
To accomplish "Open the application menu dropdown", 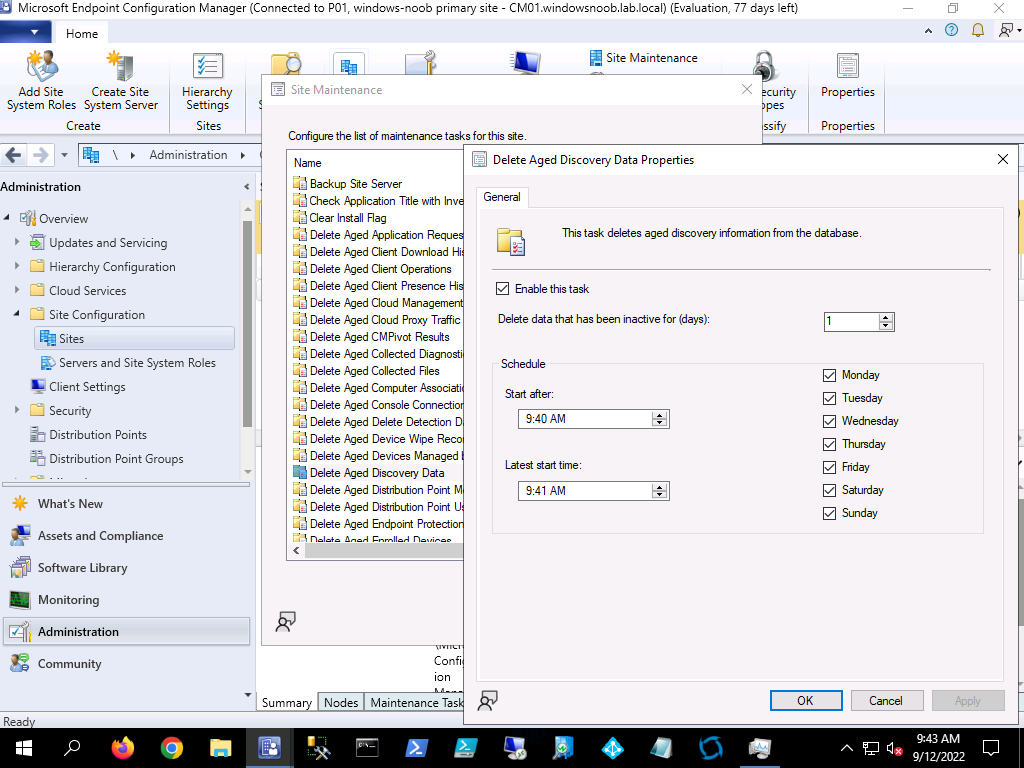I will click(x=24, y=32).
